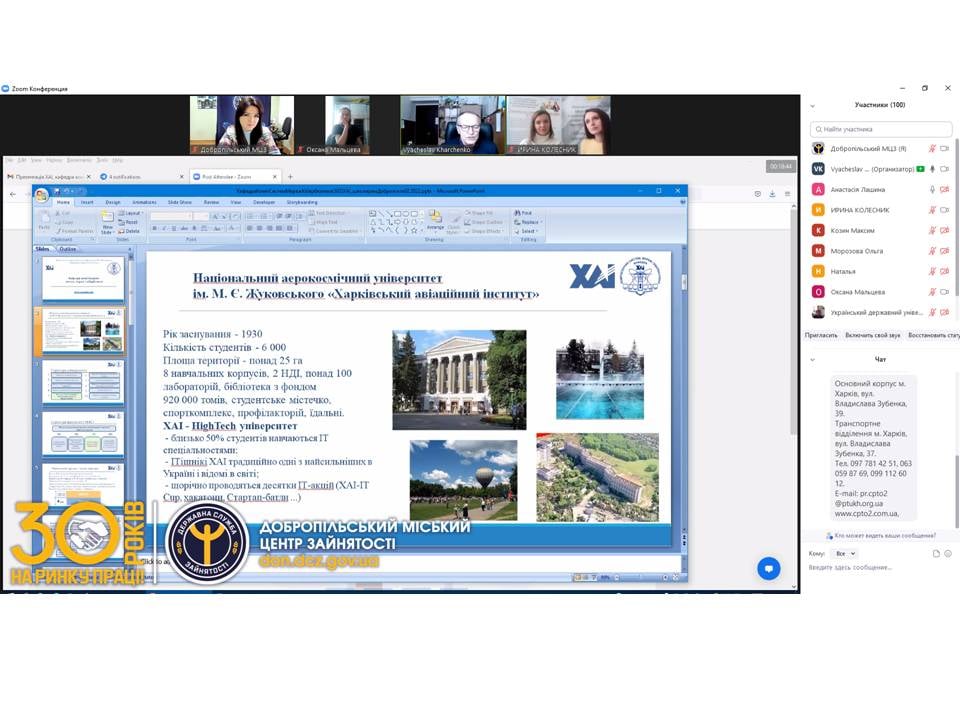Toggle microphone for Добропільський МЦЗ participant
960x720 pixels.
pyautogui.click(x=932, y=149)
